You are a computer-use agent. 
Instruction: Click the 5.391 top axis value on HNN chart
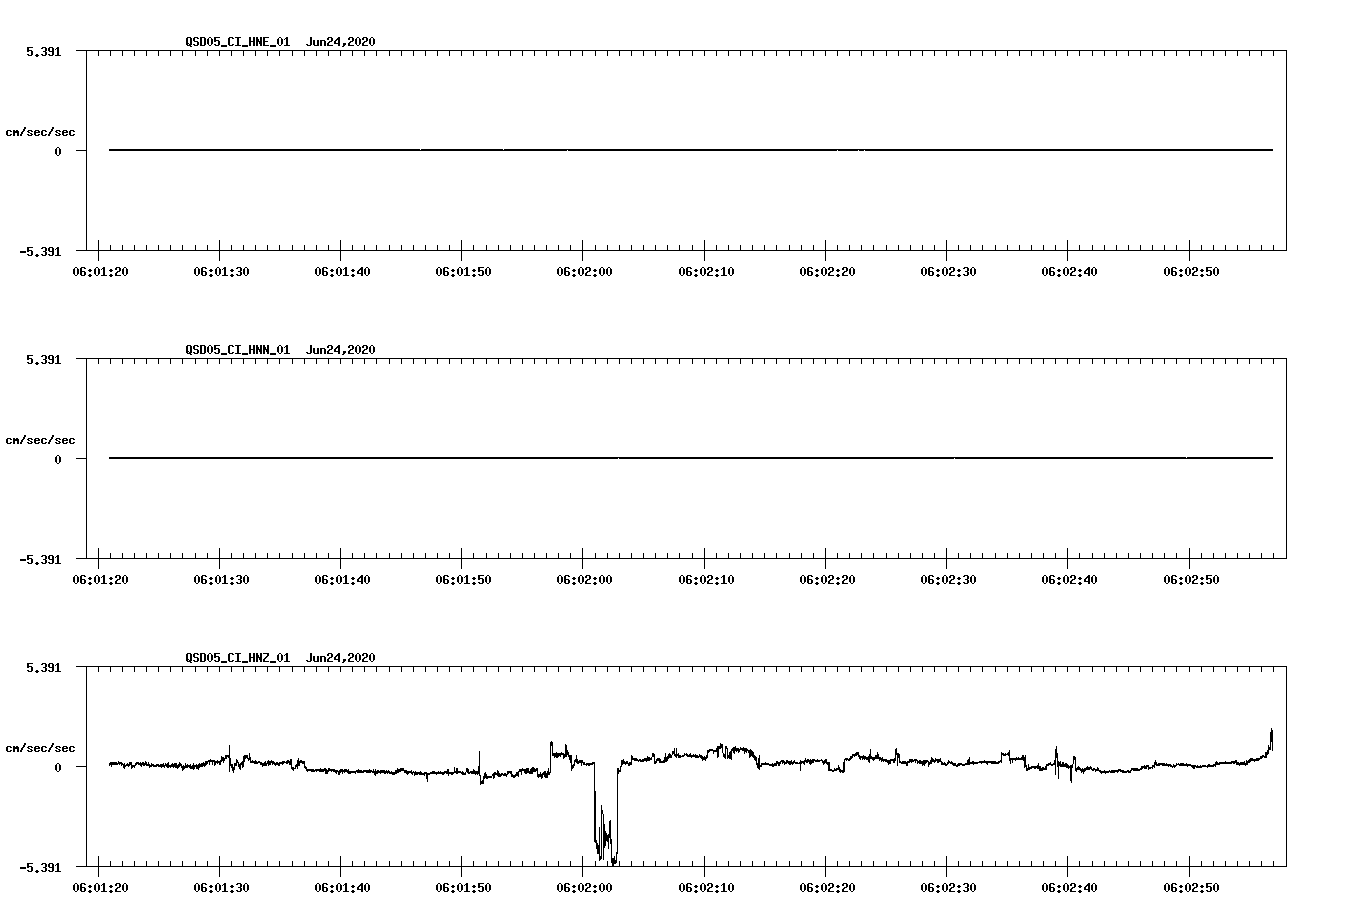pos(45,359)
